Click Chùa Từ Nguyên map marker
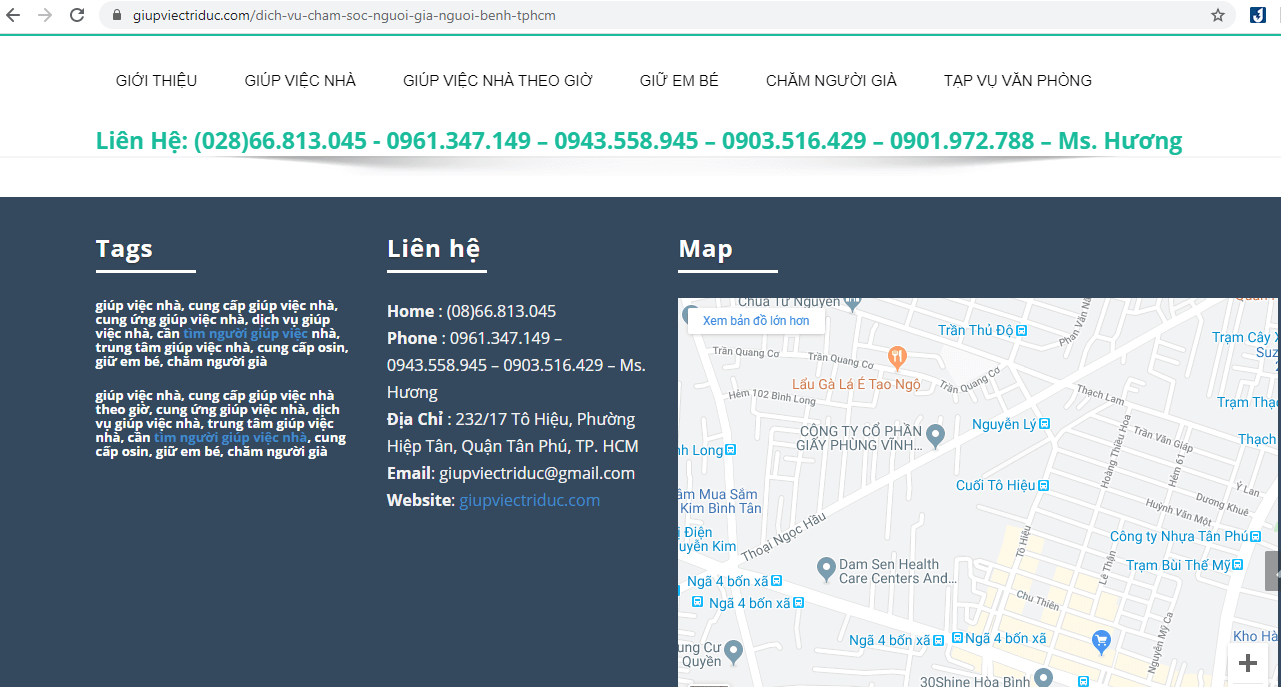The width and height of the screenshot is (1281, 687). pyautogui.click(x=851, y=301)
